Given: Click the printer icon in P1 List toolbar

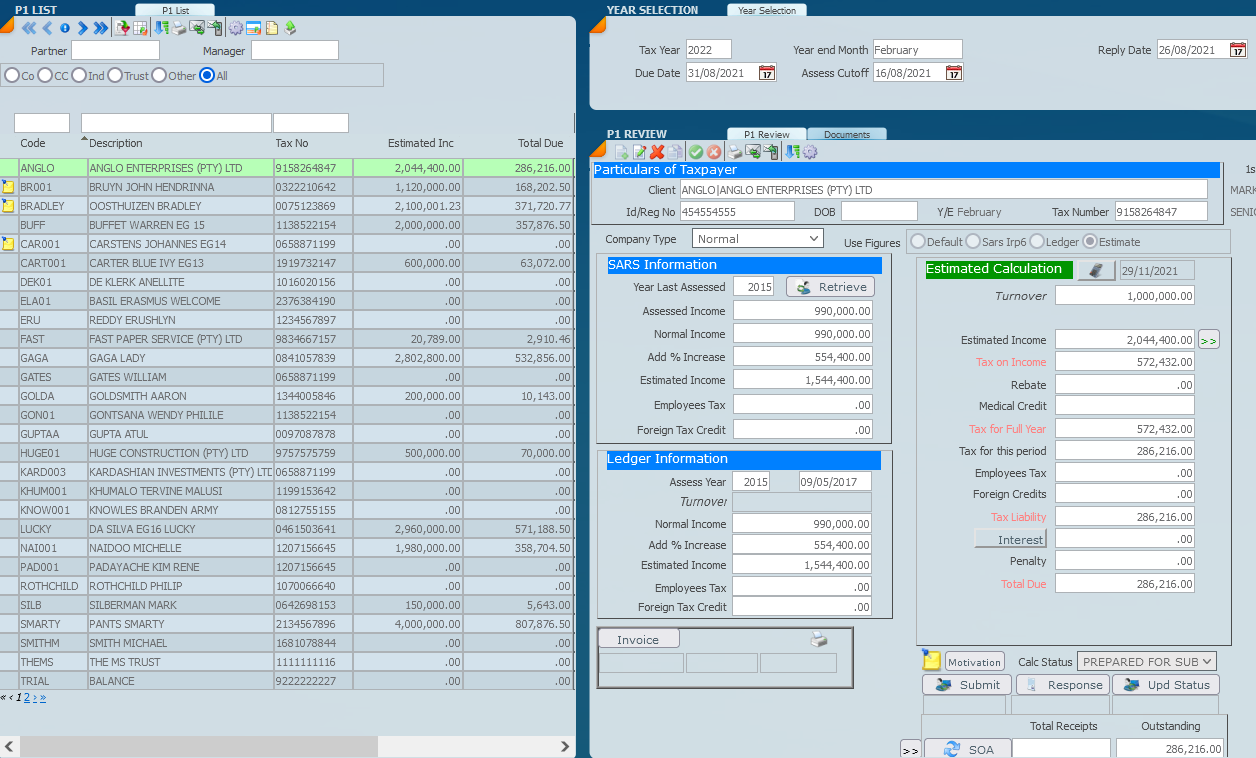Looking at the screenshot, I should click(x=179, y=28).
